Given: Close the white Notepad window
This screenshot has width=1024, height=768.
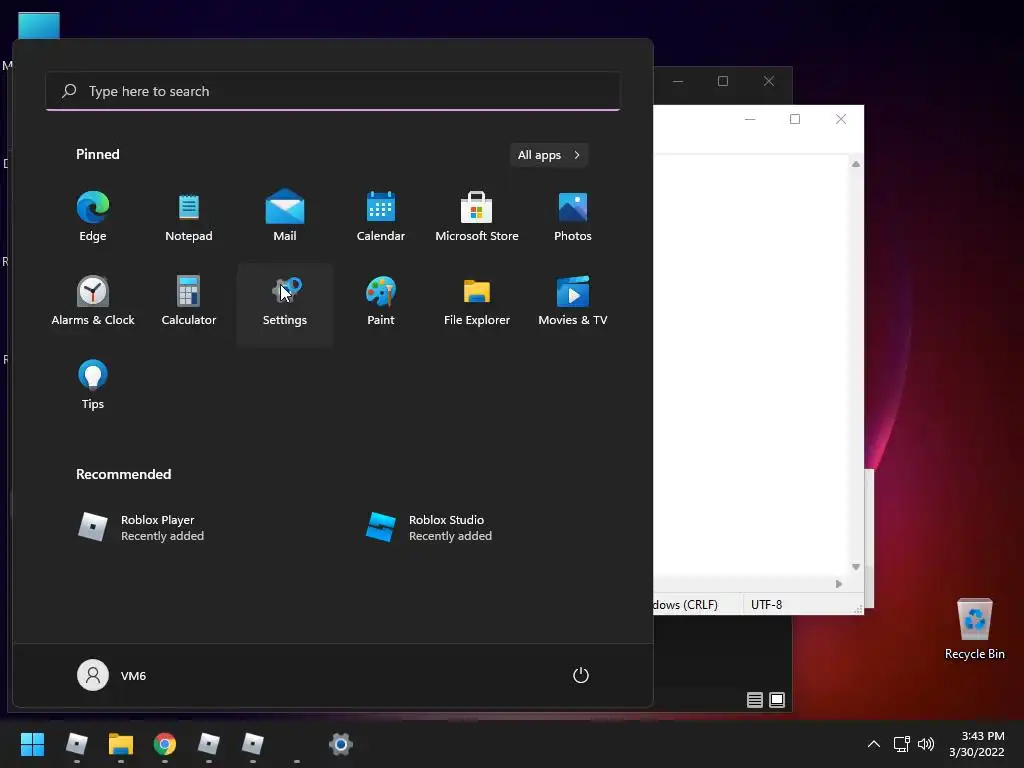Looking at the screenshot, I should pyautogui.click(x=841, y=119).
